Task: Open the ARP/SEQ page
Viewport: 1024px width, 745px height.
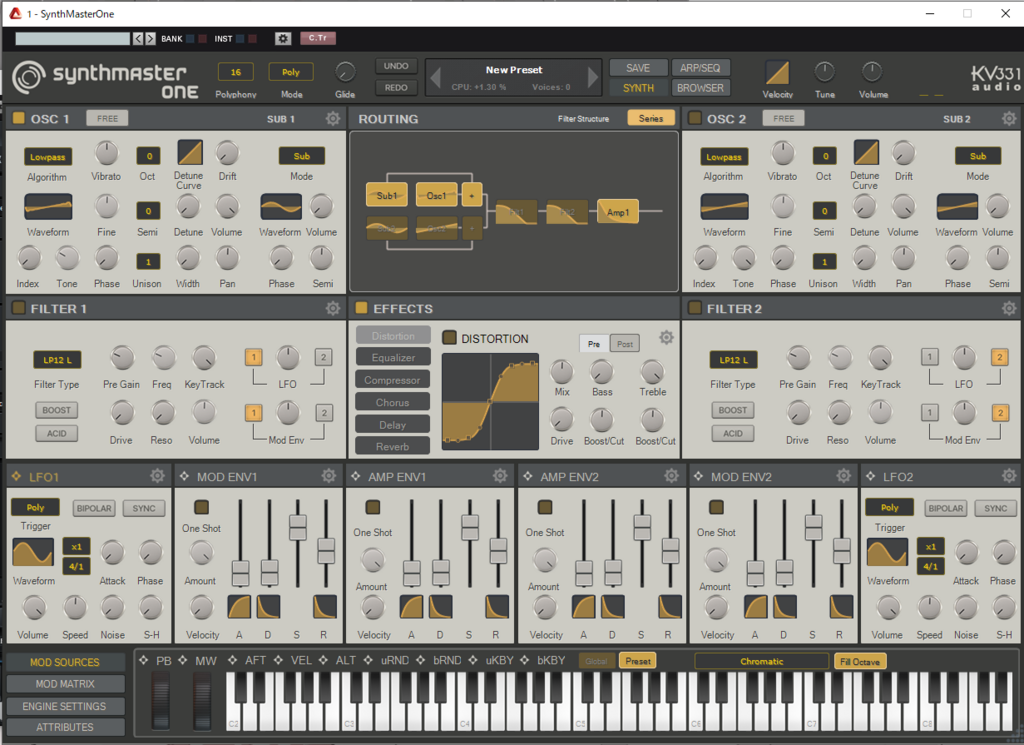Action: (700, 68)
